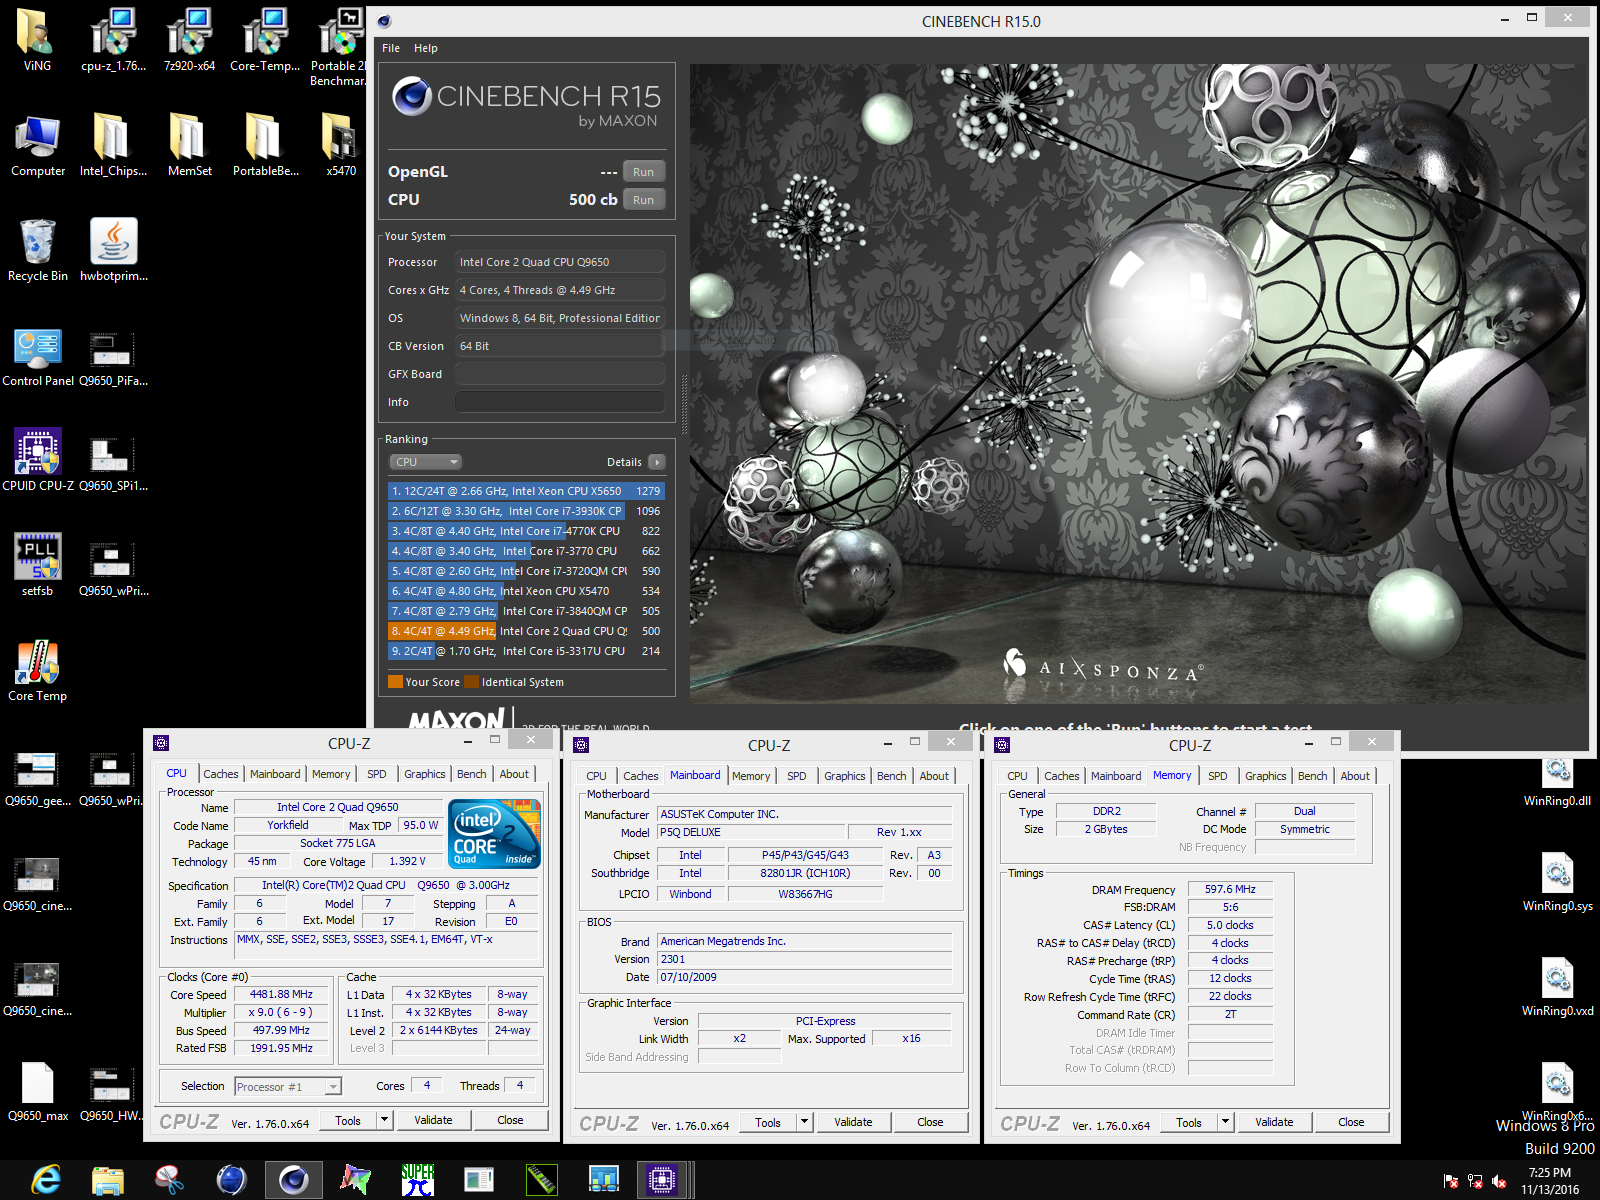Expand ranking Details arrow

click(x=657, y=462)
